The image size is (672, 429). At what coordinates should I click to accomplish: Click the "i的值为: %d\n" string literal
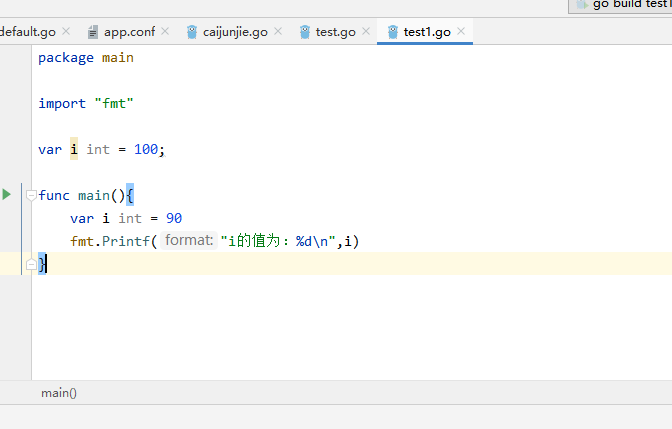coord(278,241)
